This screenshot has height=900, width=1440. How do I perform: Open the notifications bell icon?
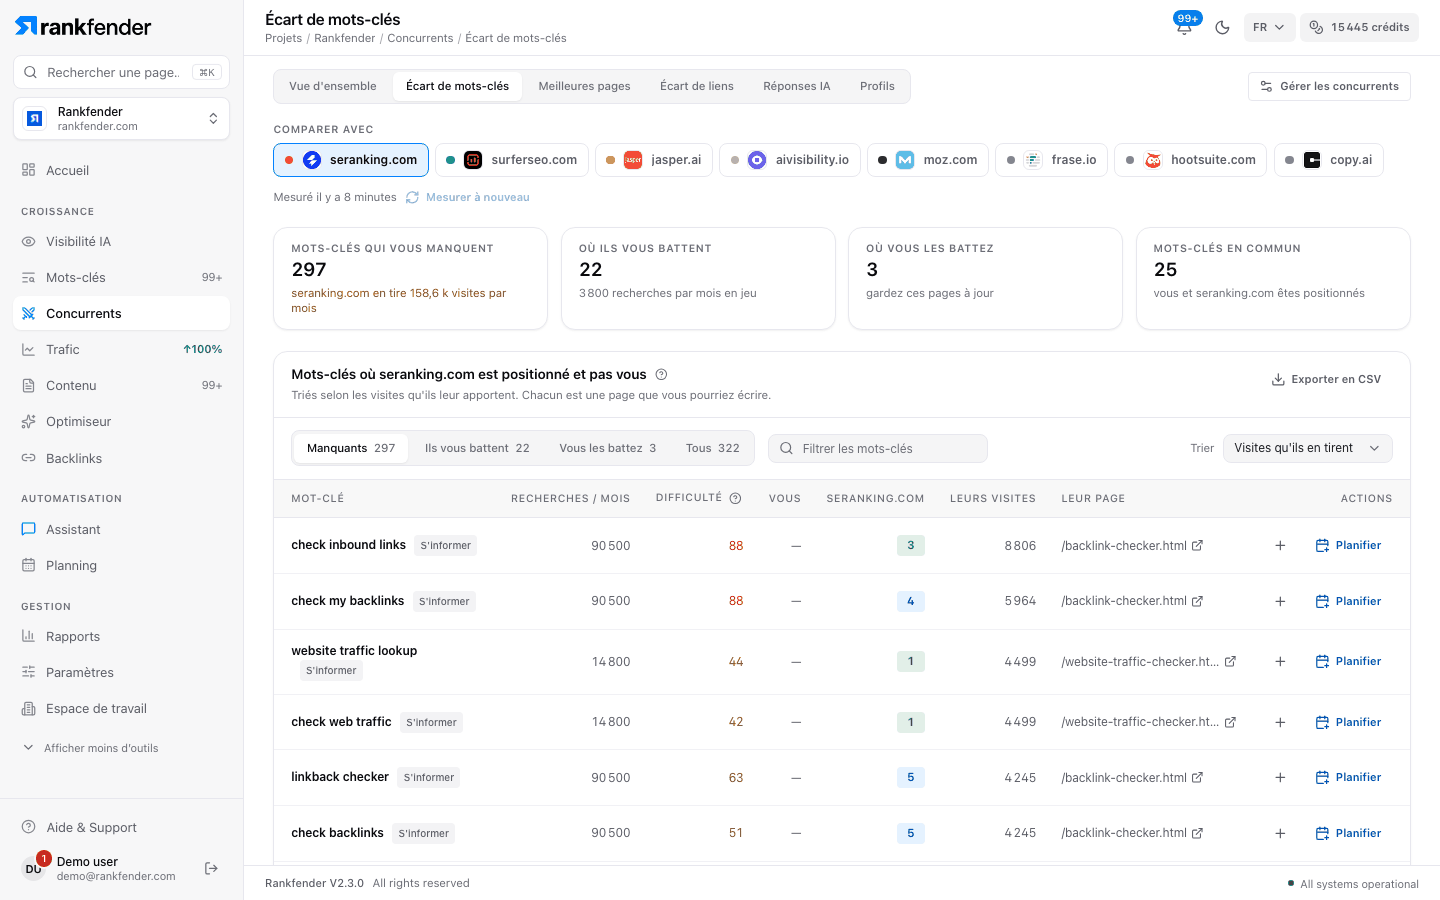coord(1185,27)
